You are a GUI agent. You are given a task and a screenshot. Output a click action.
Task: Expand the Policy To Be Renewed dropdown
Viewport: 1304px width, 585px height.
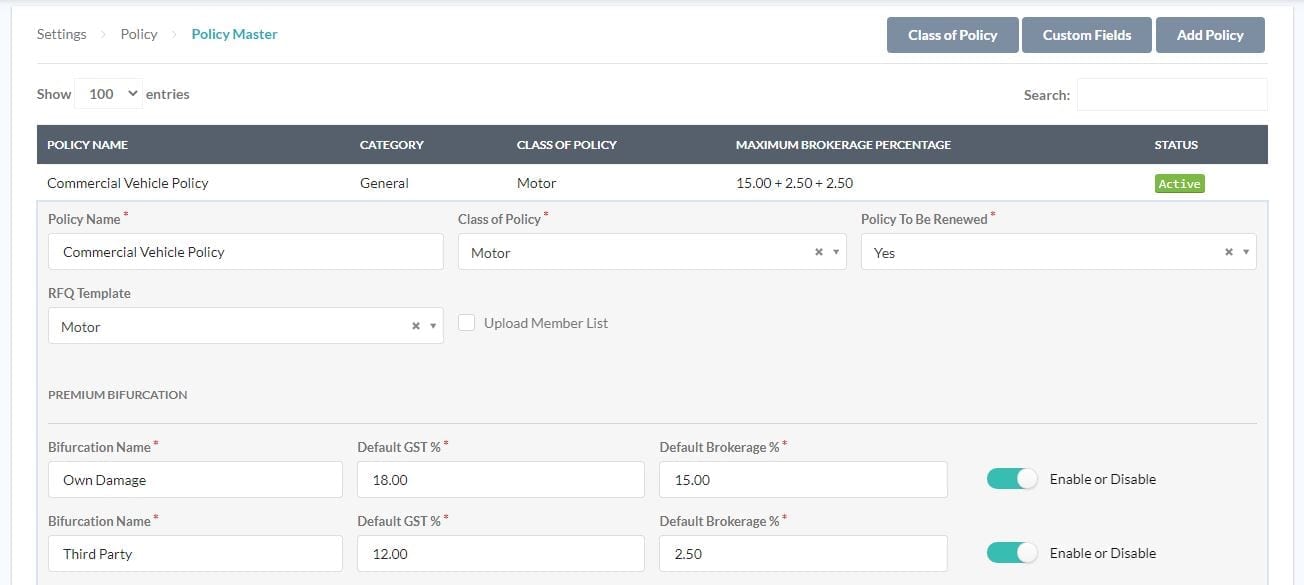[1245, 252]
